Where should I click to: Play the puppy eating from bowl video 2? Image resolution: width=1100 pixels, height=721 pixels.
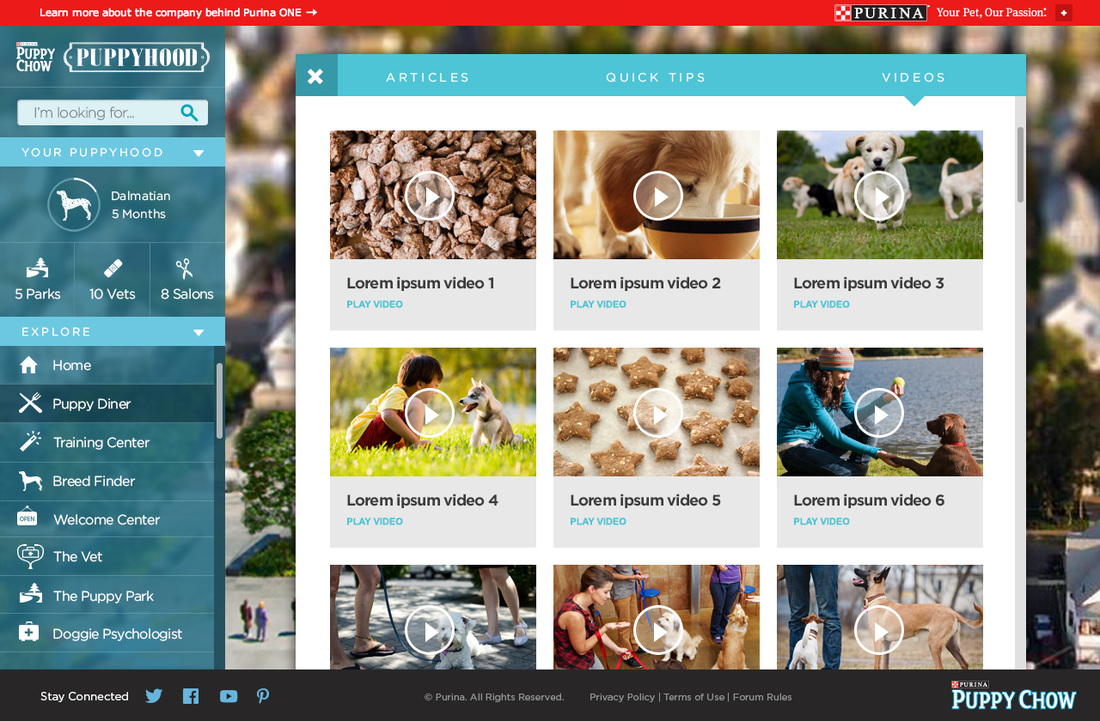click(x=658, y=196)
